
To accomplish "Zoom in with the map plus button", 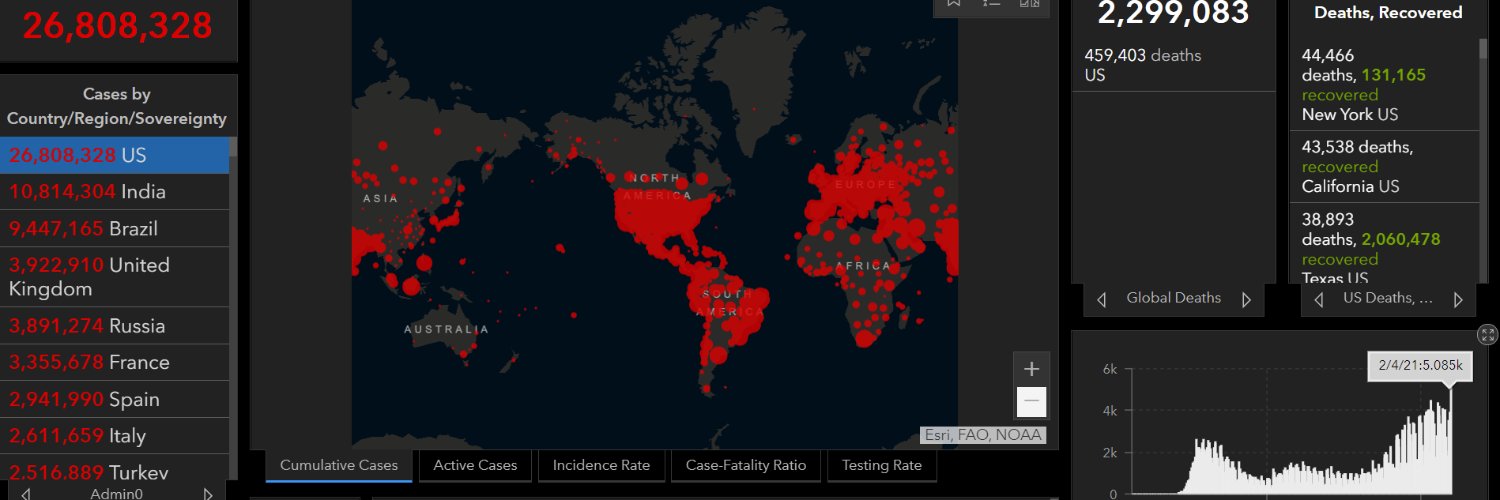I will (1032, 368).
